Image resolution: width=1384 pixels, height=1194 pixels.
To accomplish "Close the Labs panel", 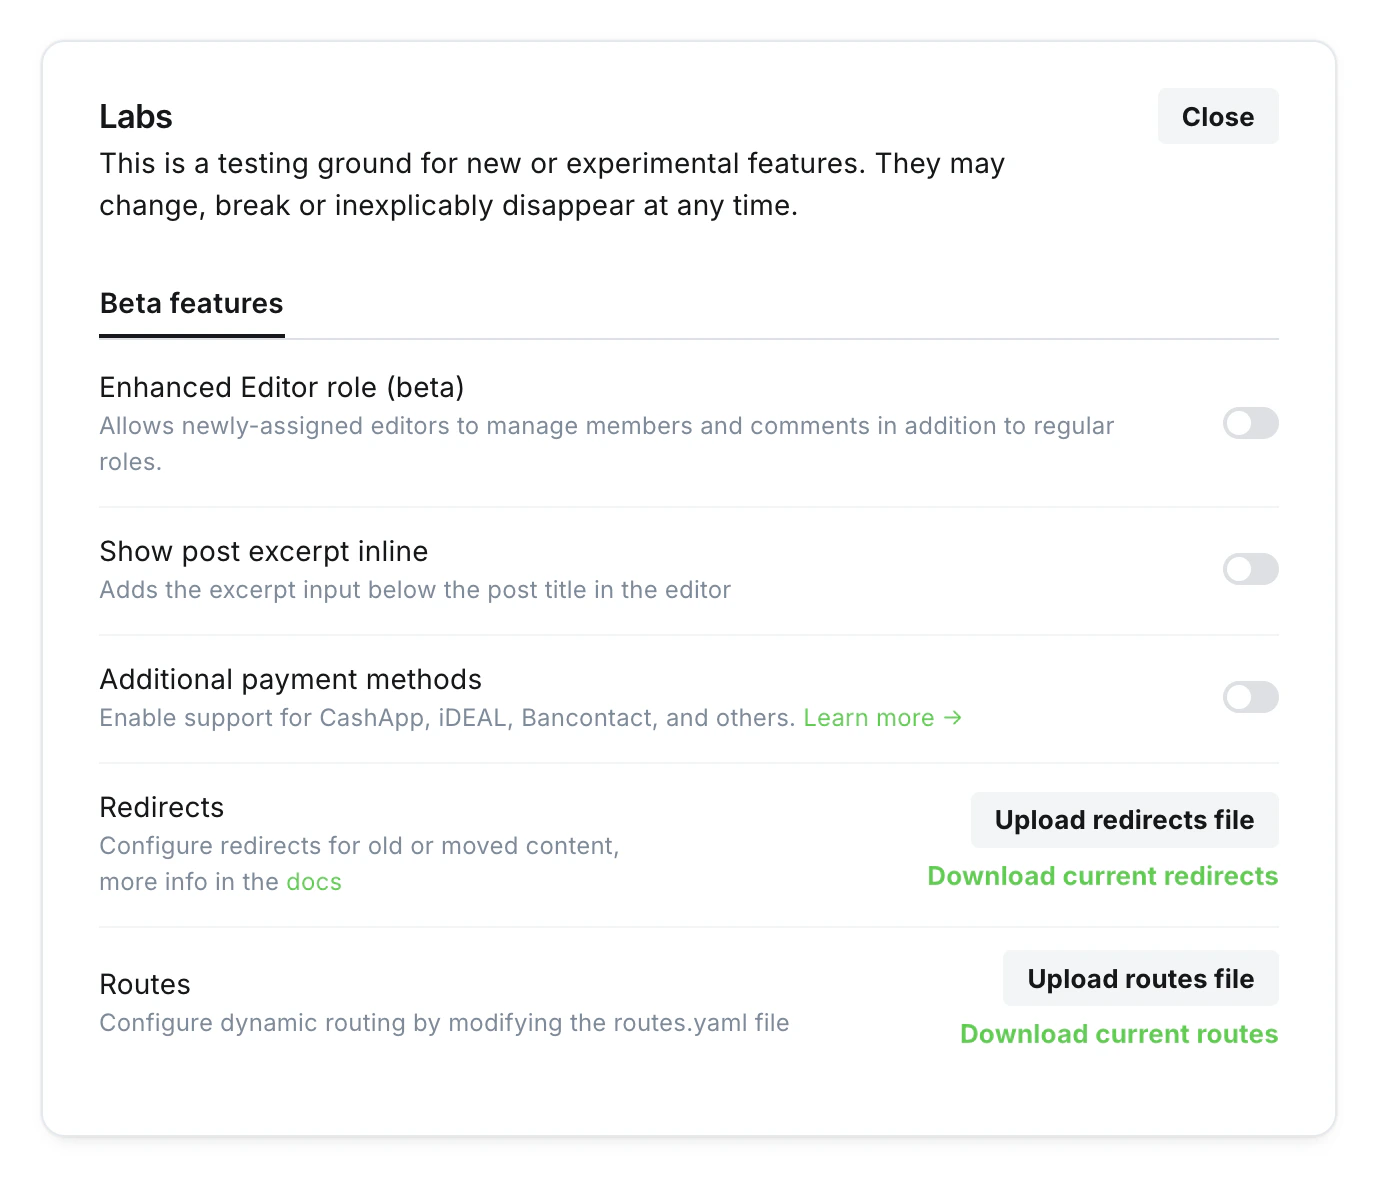I will click(1217, 117).
